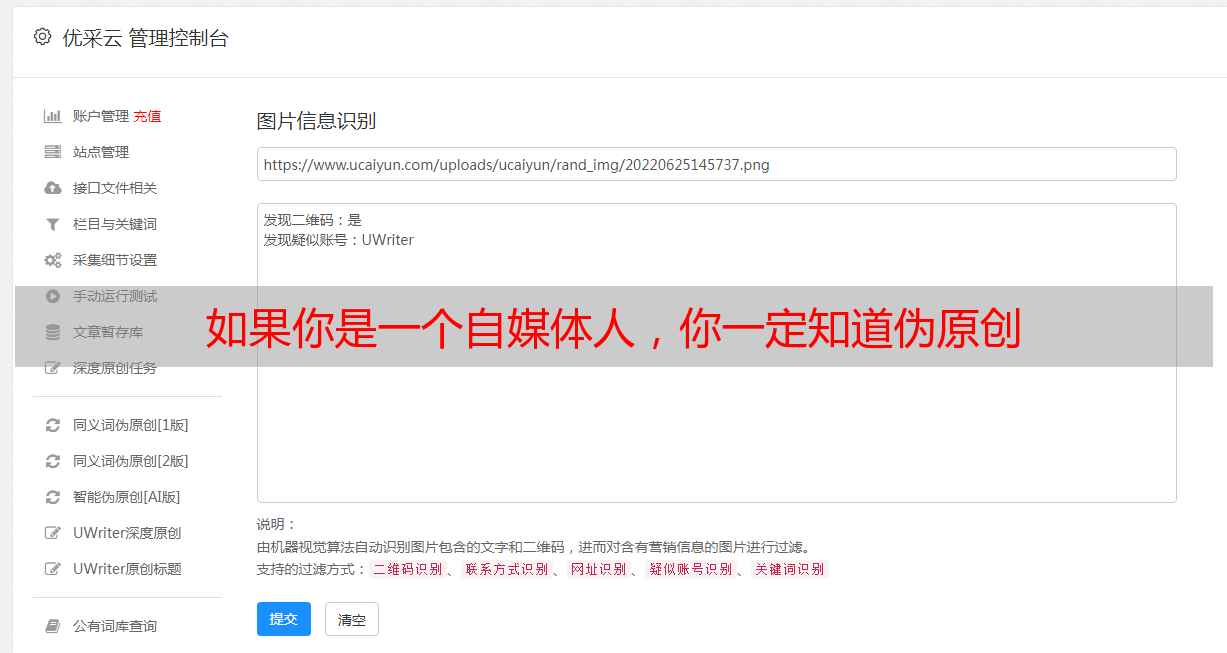Viewport: 1227px width, 653px height.
Task: Open the 充值 link
Action: [x=147, y=116]
